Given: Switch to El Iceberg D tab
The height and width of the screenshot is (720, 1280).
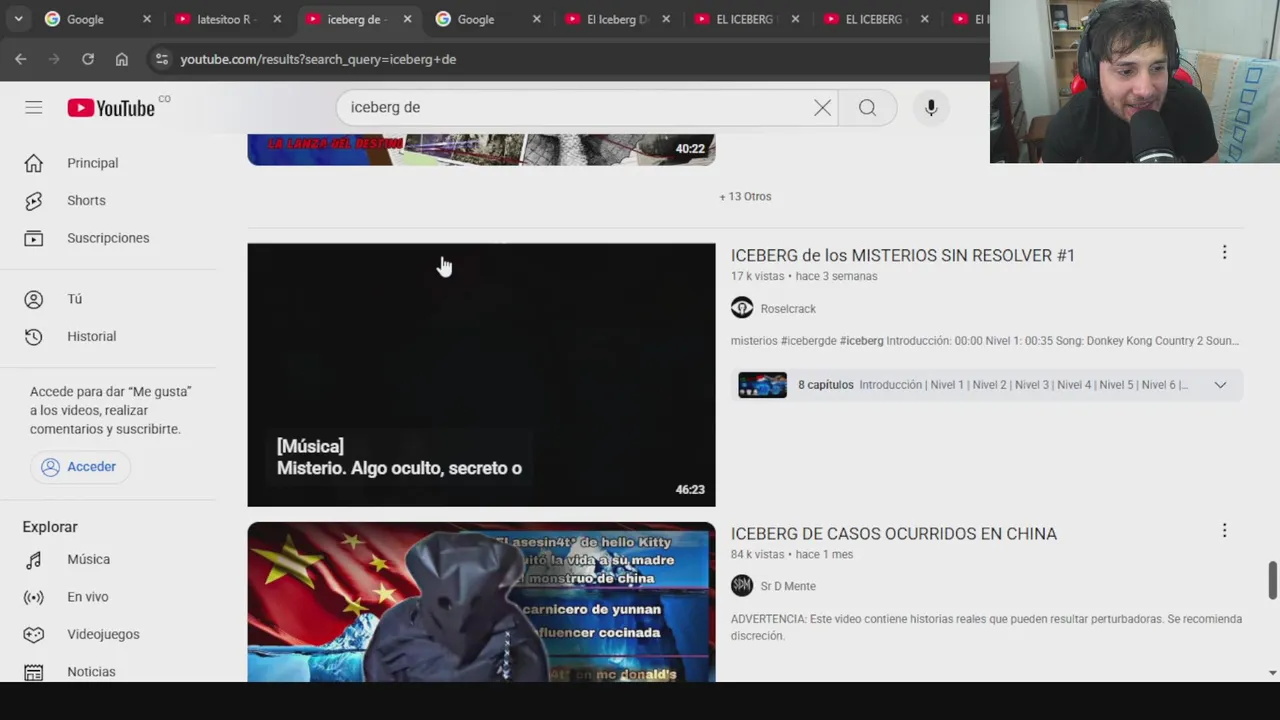Looking at the screenshot, I should 618,19.
